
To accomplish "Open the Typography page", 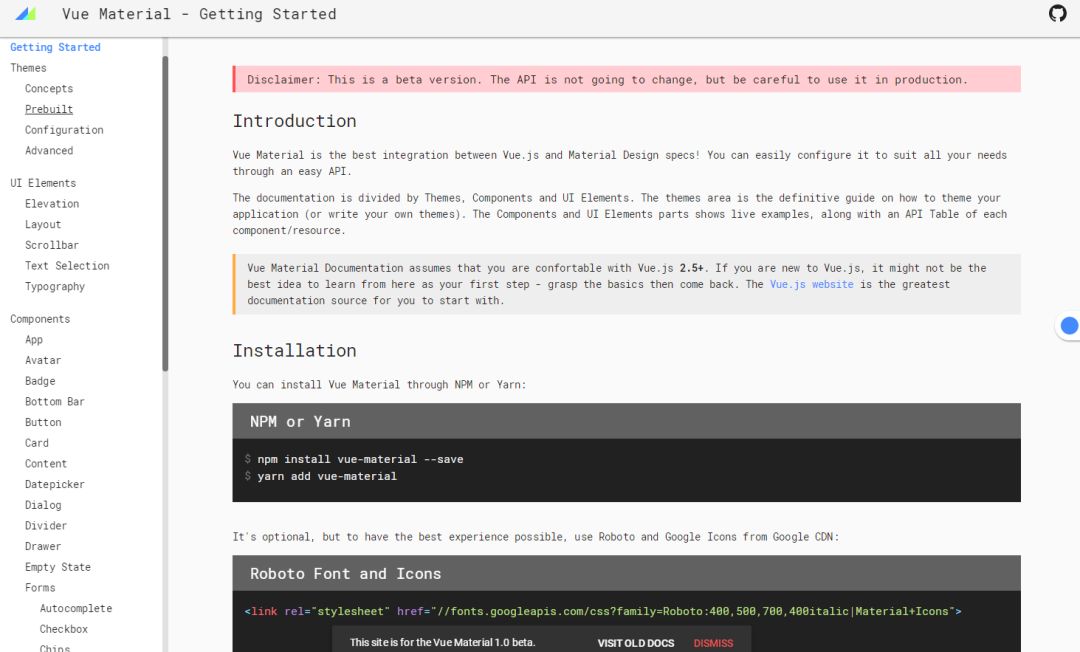I will pos(54,286).
